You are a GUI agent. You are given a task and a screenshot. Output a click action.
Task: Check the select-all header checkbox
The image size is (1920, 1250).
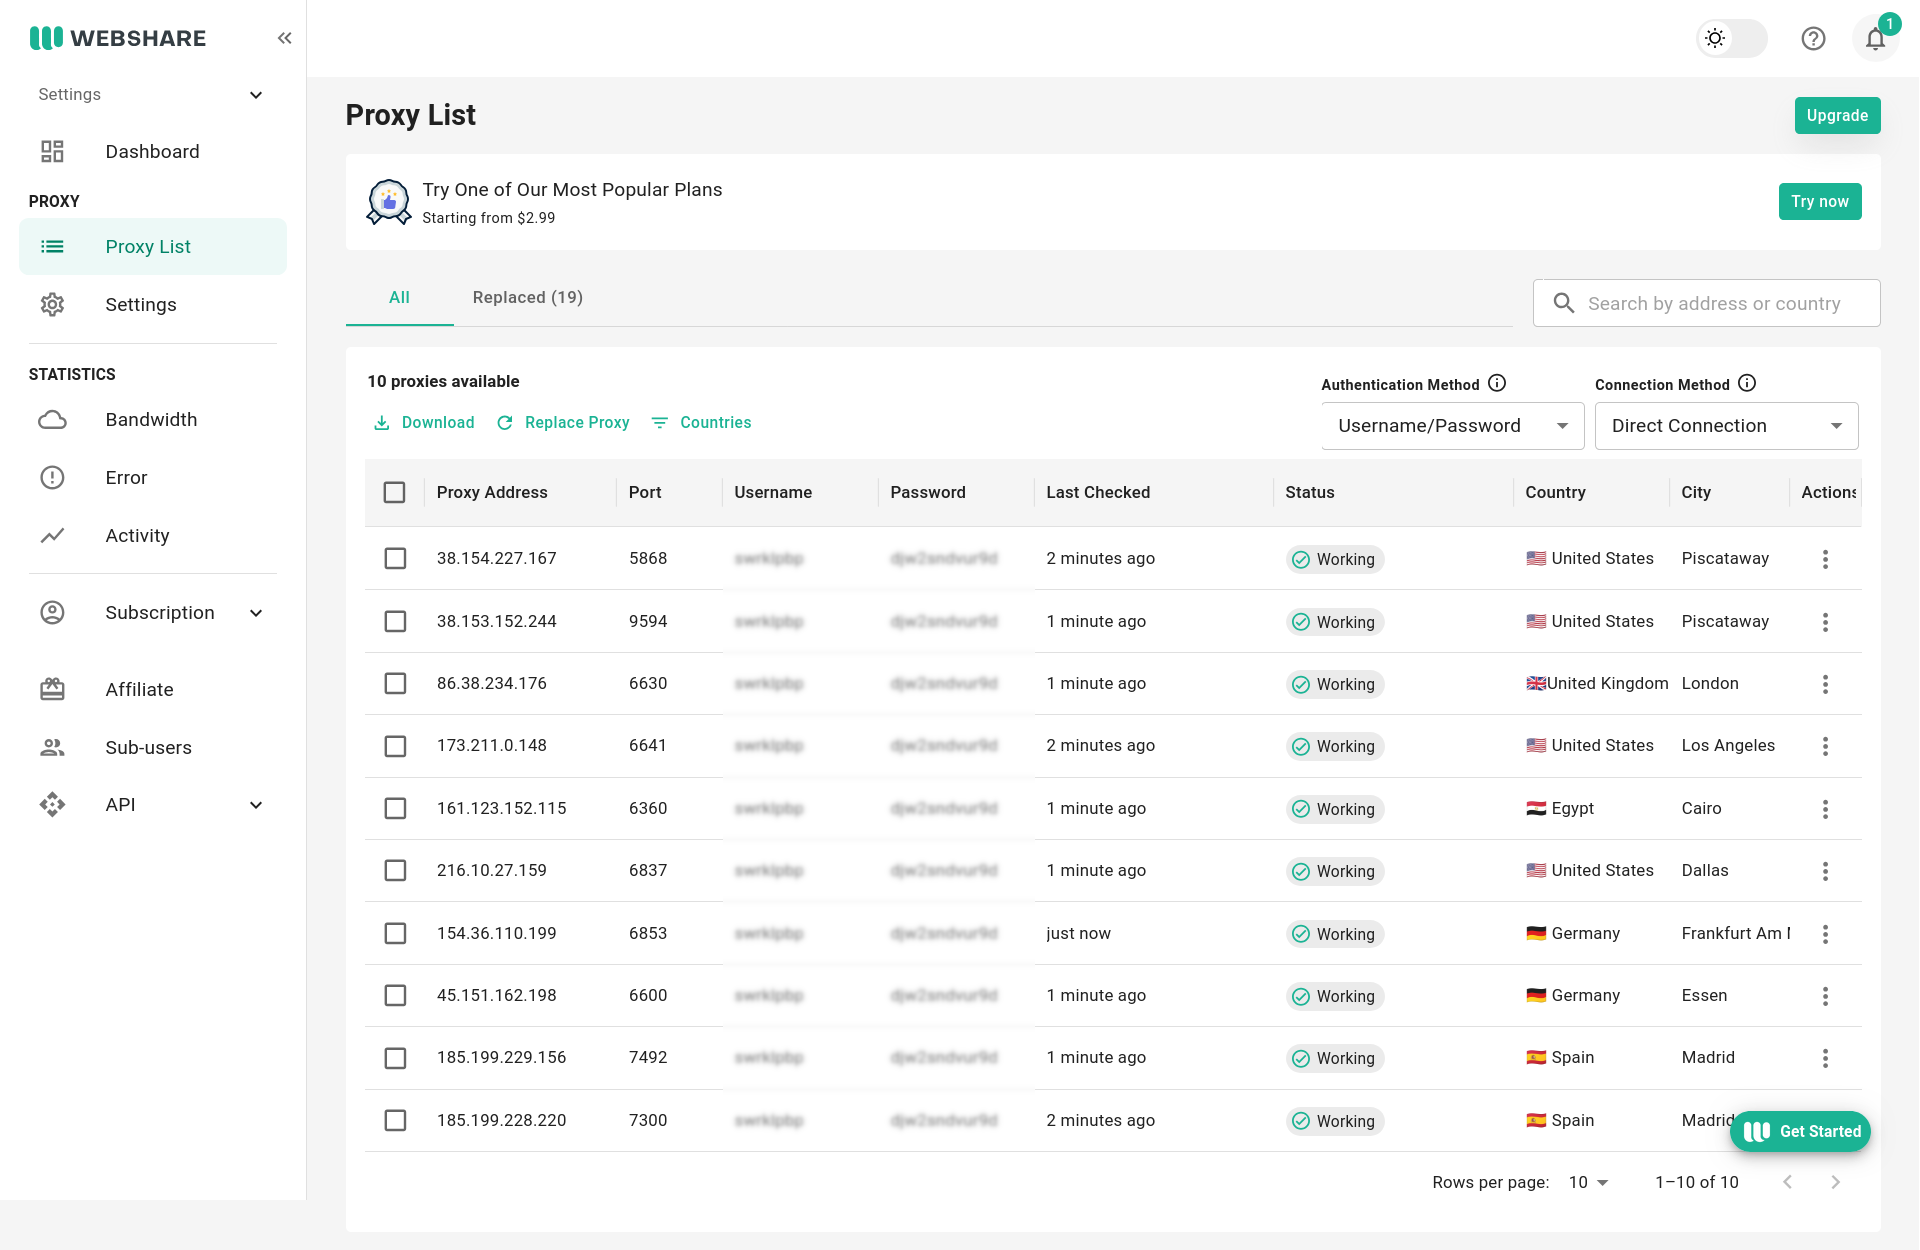point(395,493)
